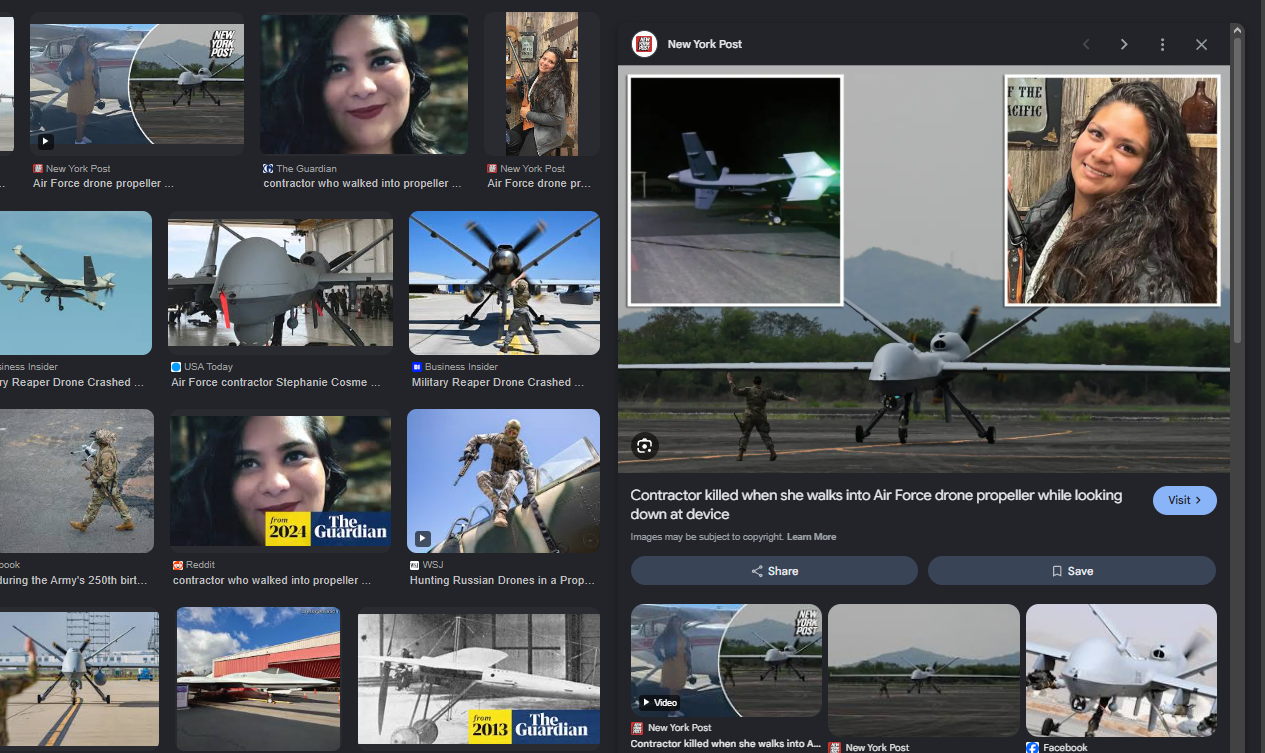Open Business Insider spinning propeller drone image
The height and width of the screenshot is (753, 1265).
coord(504,283)
